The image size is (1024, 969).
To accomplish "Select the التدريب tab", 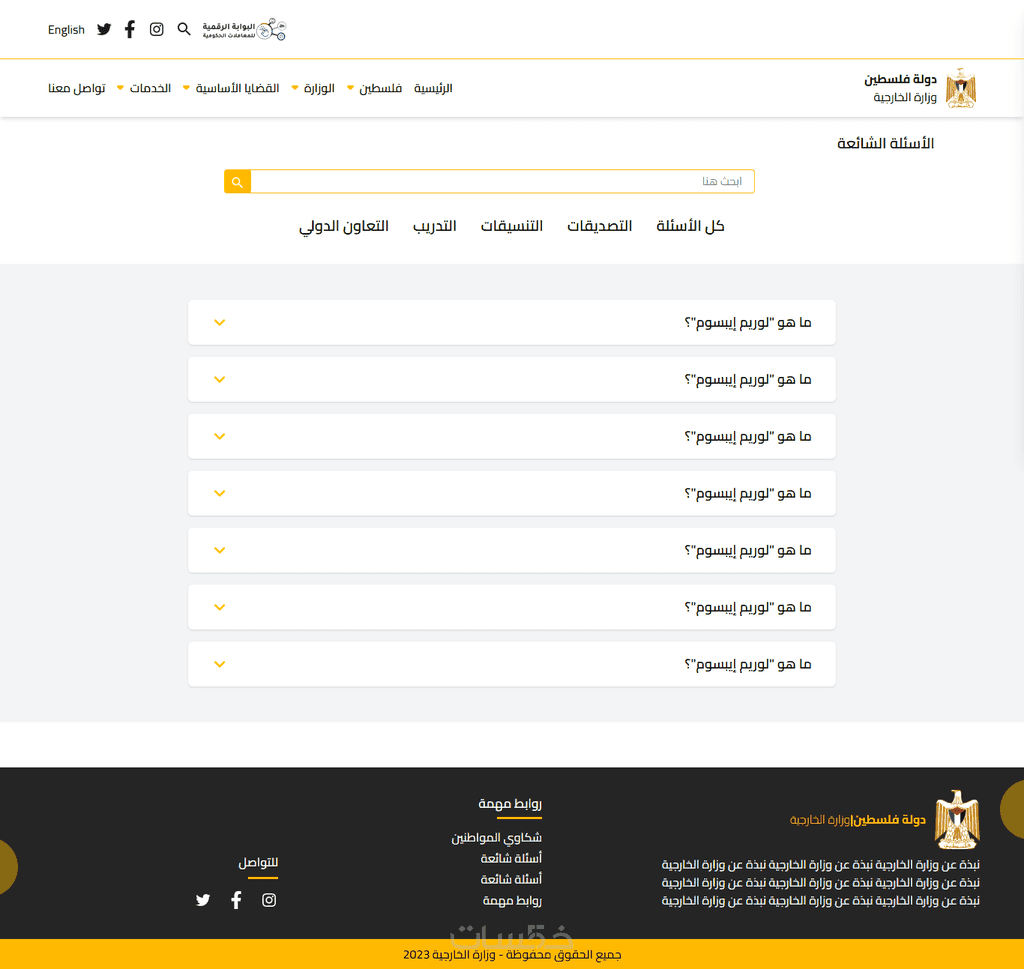I will click(x=435, y=226).
